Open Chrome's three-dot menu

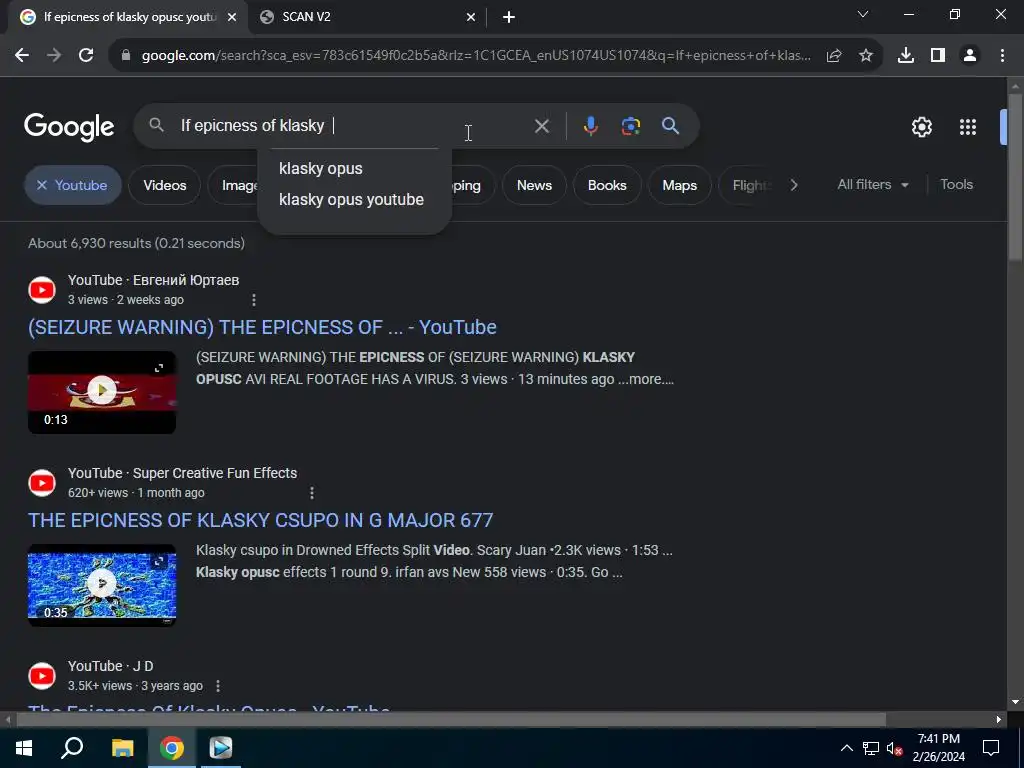click(x=1002, y=56)
